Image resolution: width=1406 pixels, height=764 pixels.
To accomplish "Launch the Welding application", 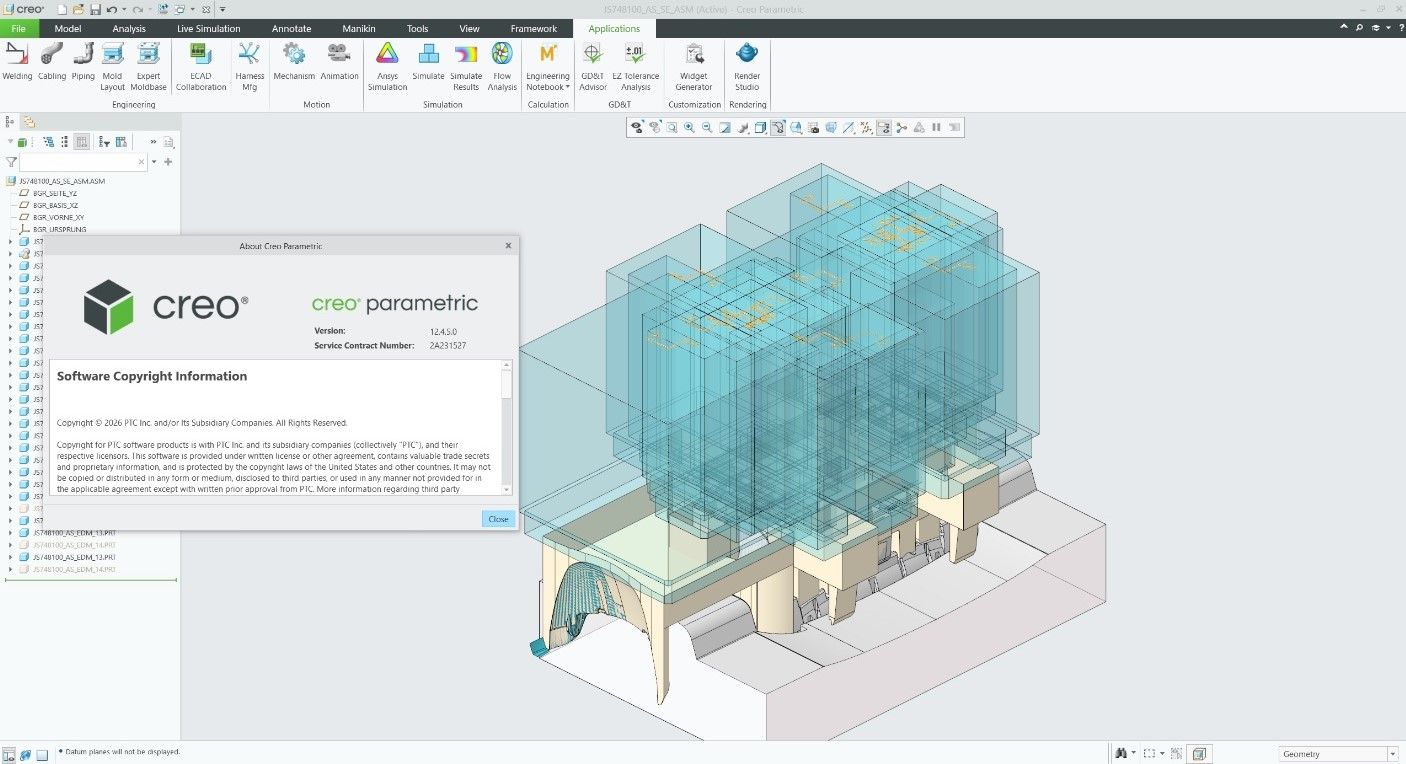I will (17, 62).
